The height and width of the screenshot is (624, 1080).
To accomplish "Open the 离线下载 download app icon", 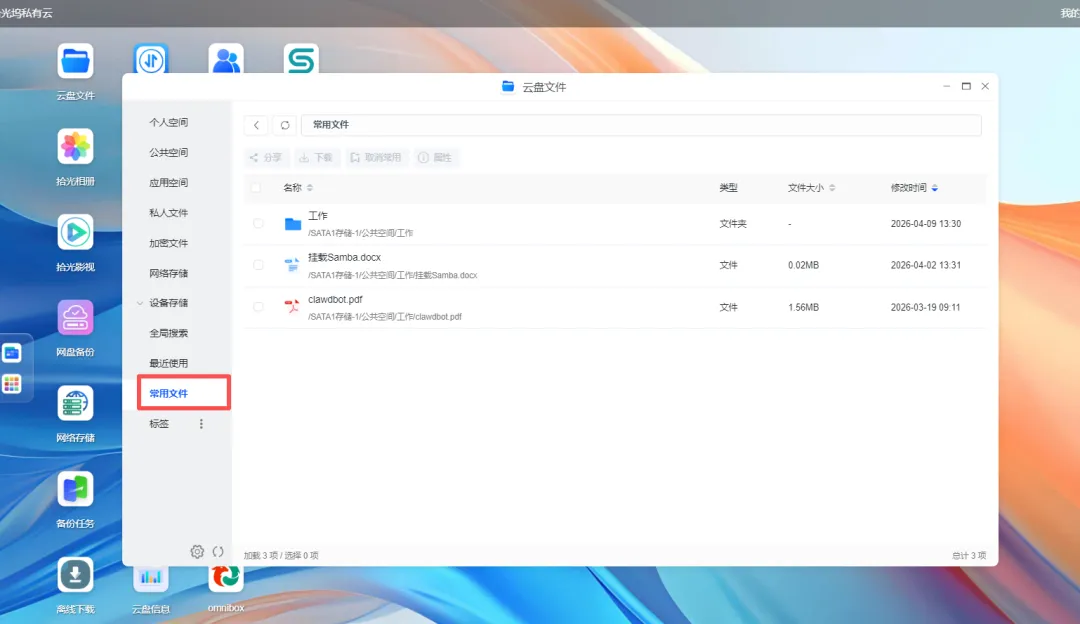I will pos(75,575).
